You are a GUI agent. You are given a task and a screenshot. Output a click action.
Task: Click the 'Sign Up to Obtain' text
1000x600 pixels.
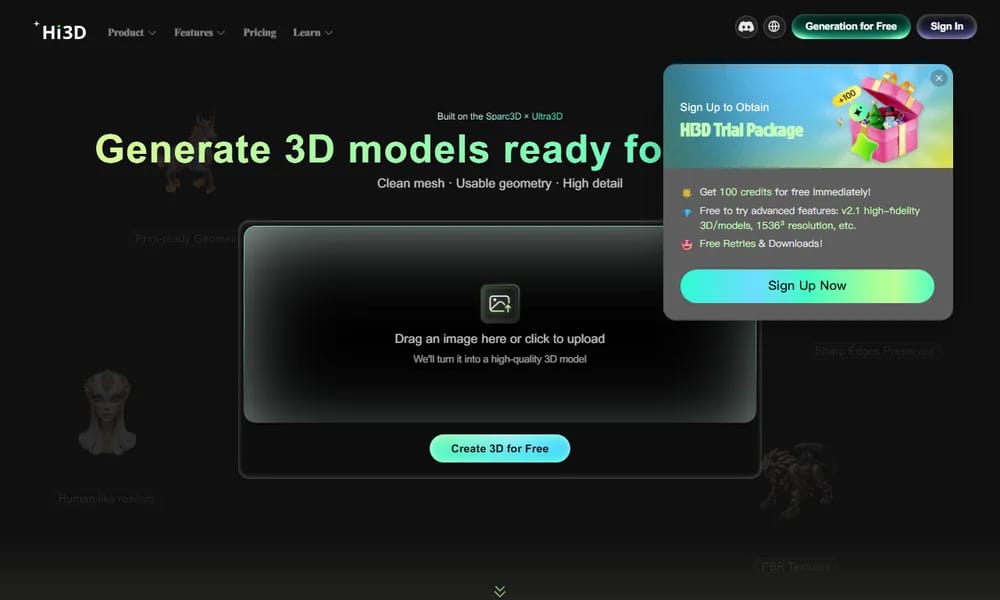click(724, 107)
